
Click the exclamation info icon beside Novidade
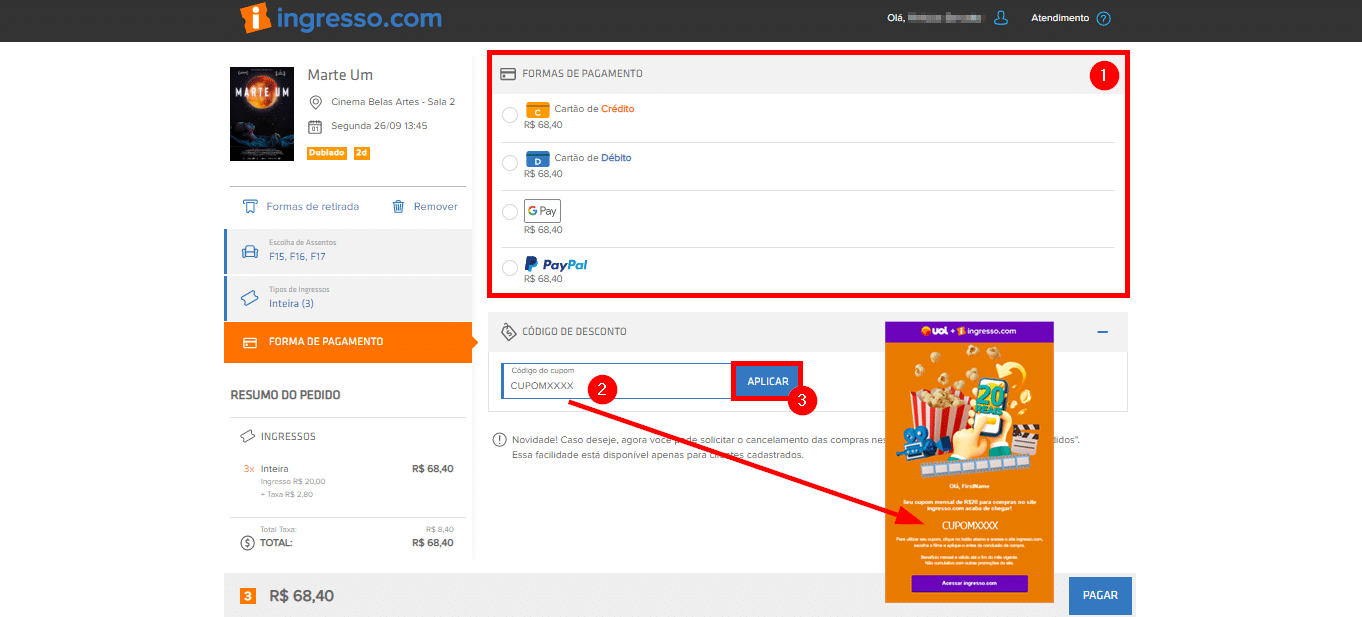(x=499, y=440)
